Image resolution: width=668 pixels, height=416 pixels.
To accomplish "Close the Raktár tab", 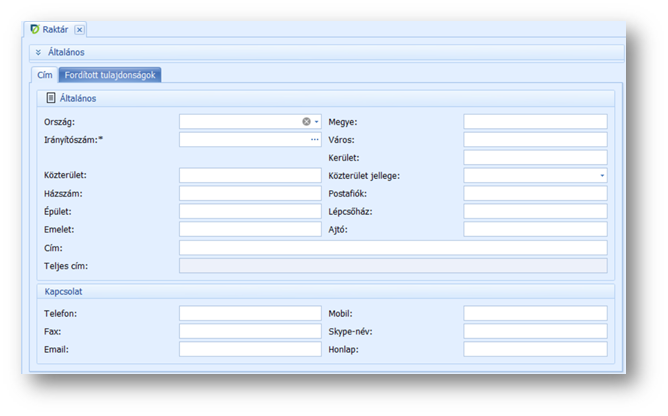I will tap(80, 30).
